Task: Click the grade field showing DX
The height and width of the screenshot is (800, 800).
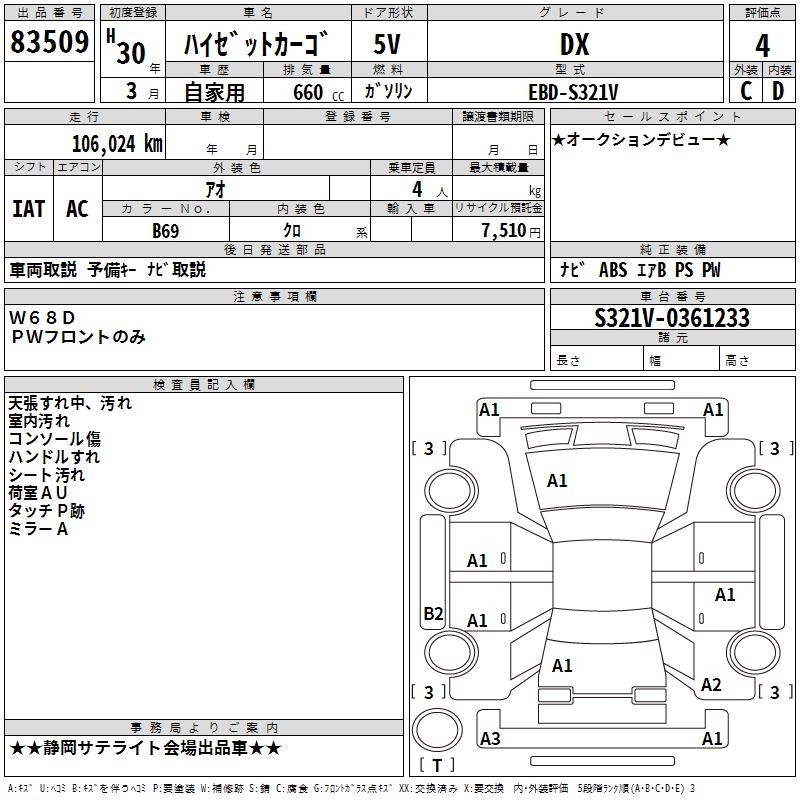Action: pos(573,44)
